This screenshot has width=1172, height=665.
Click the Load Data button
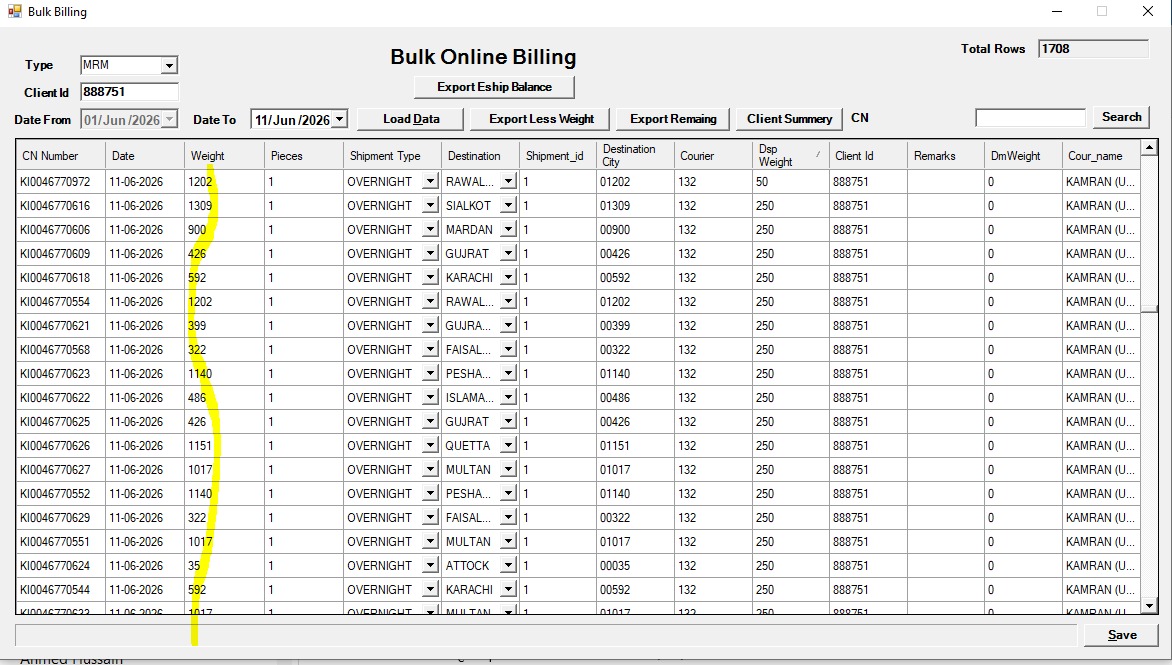click(x=411, y=119)
